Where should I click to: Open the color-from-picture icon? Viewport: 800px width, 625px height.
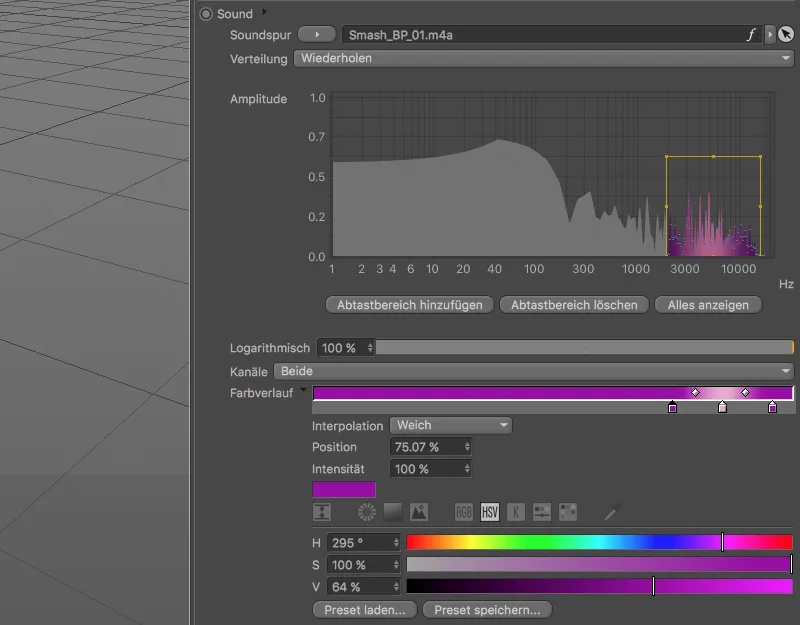(x=419, y=512)
